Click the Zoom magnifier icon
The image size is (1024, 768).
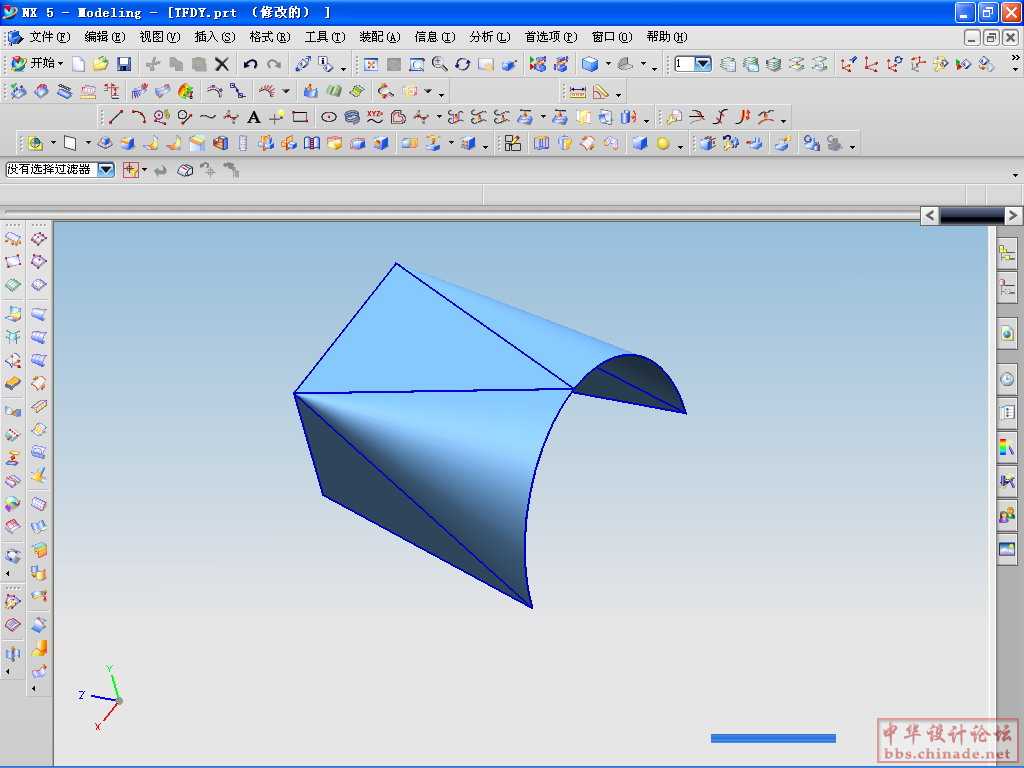(439, 64)
